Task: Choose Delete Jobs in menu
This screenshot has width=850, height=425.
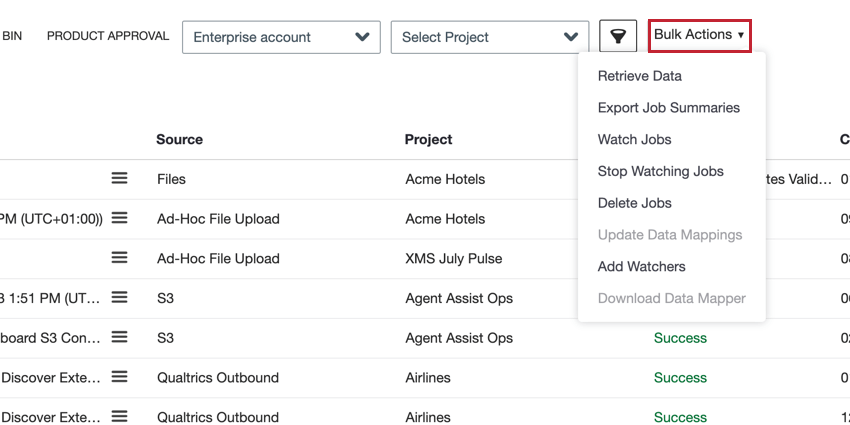Action: tap(634, 203)
